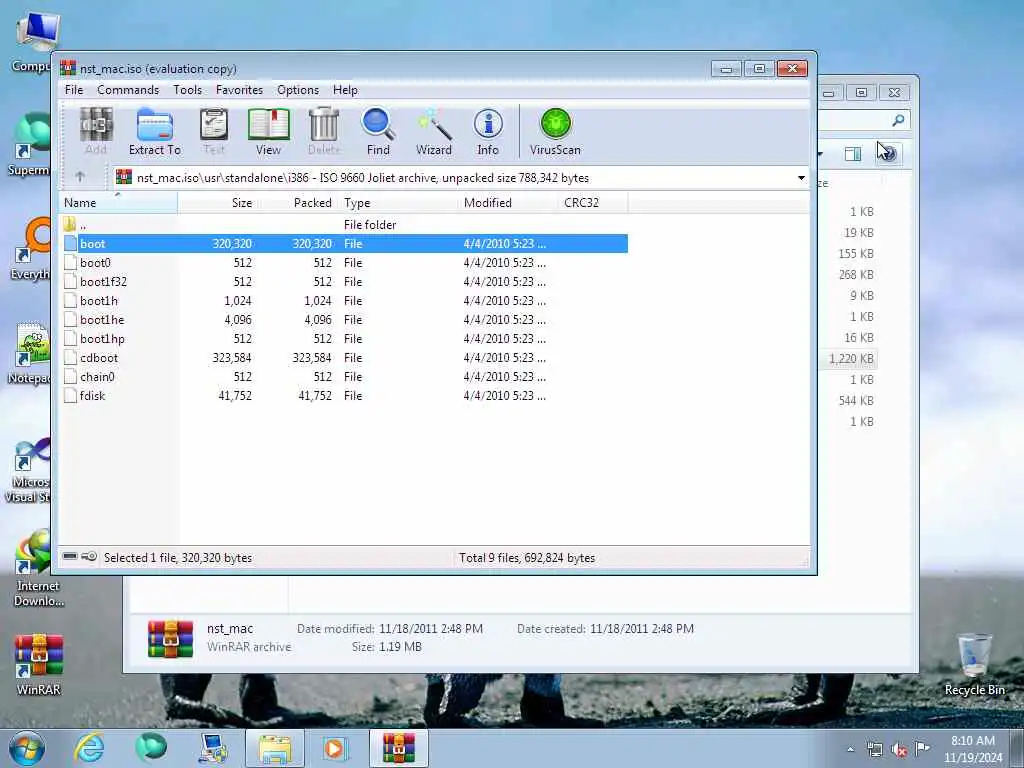Screen dimensions: 1024x768
Task: Show archive Info via toolbar icon
Action: pos(488,131)
